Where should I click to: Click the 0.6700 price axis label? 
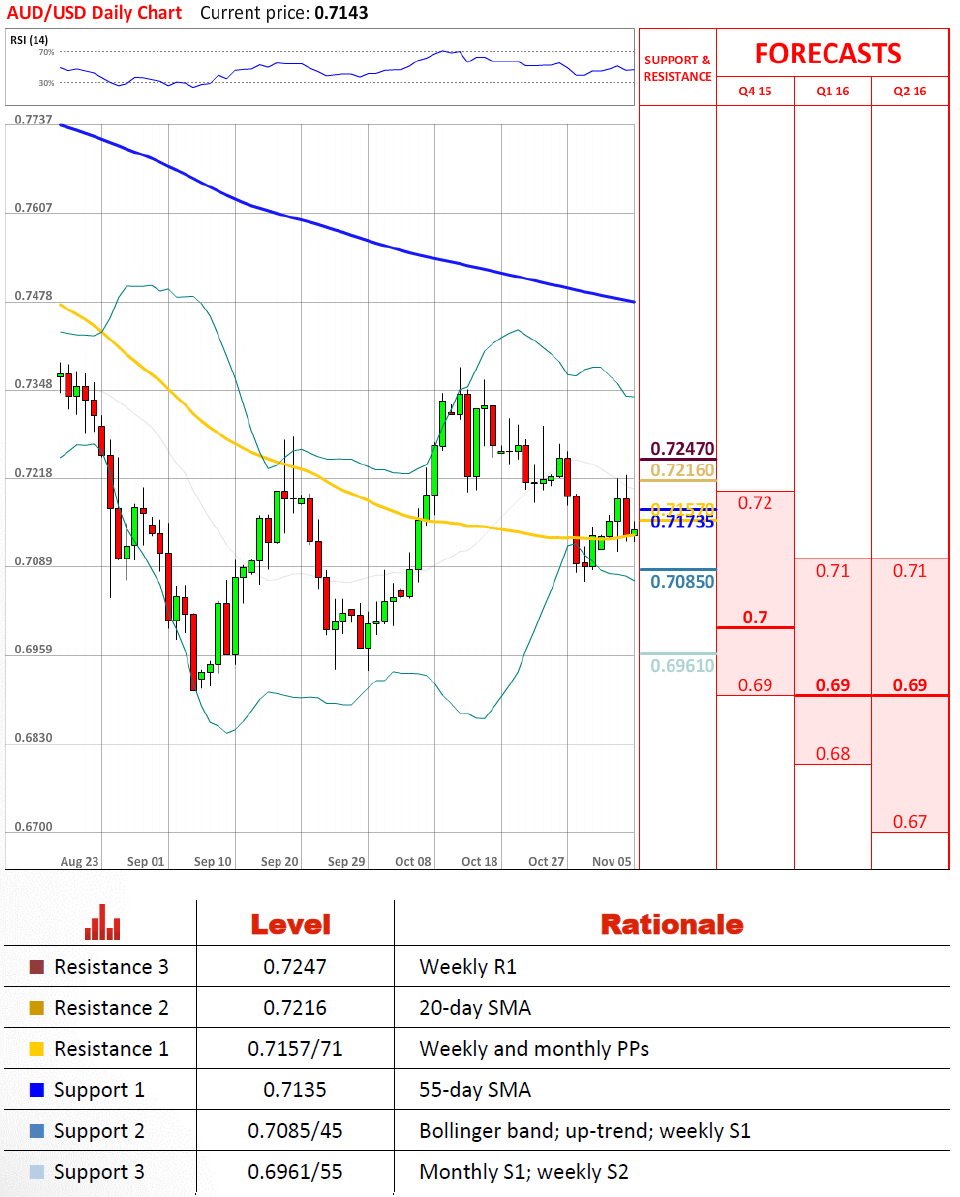point(34,827)
